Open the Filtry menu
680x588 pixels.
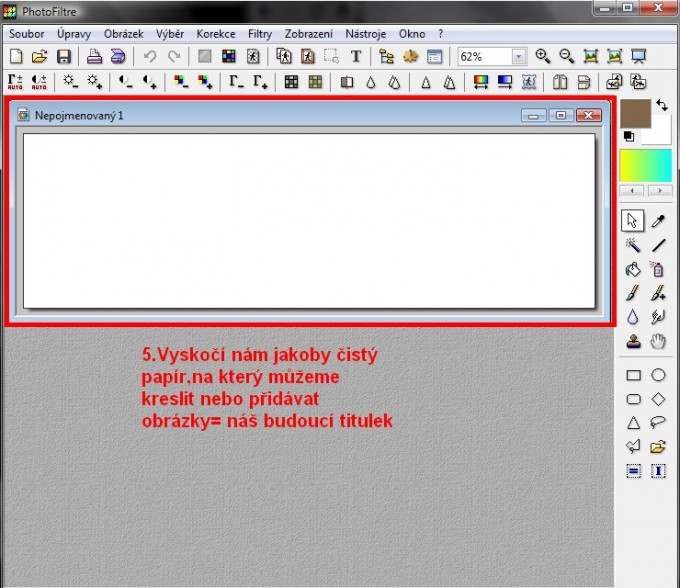(260, 34)
